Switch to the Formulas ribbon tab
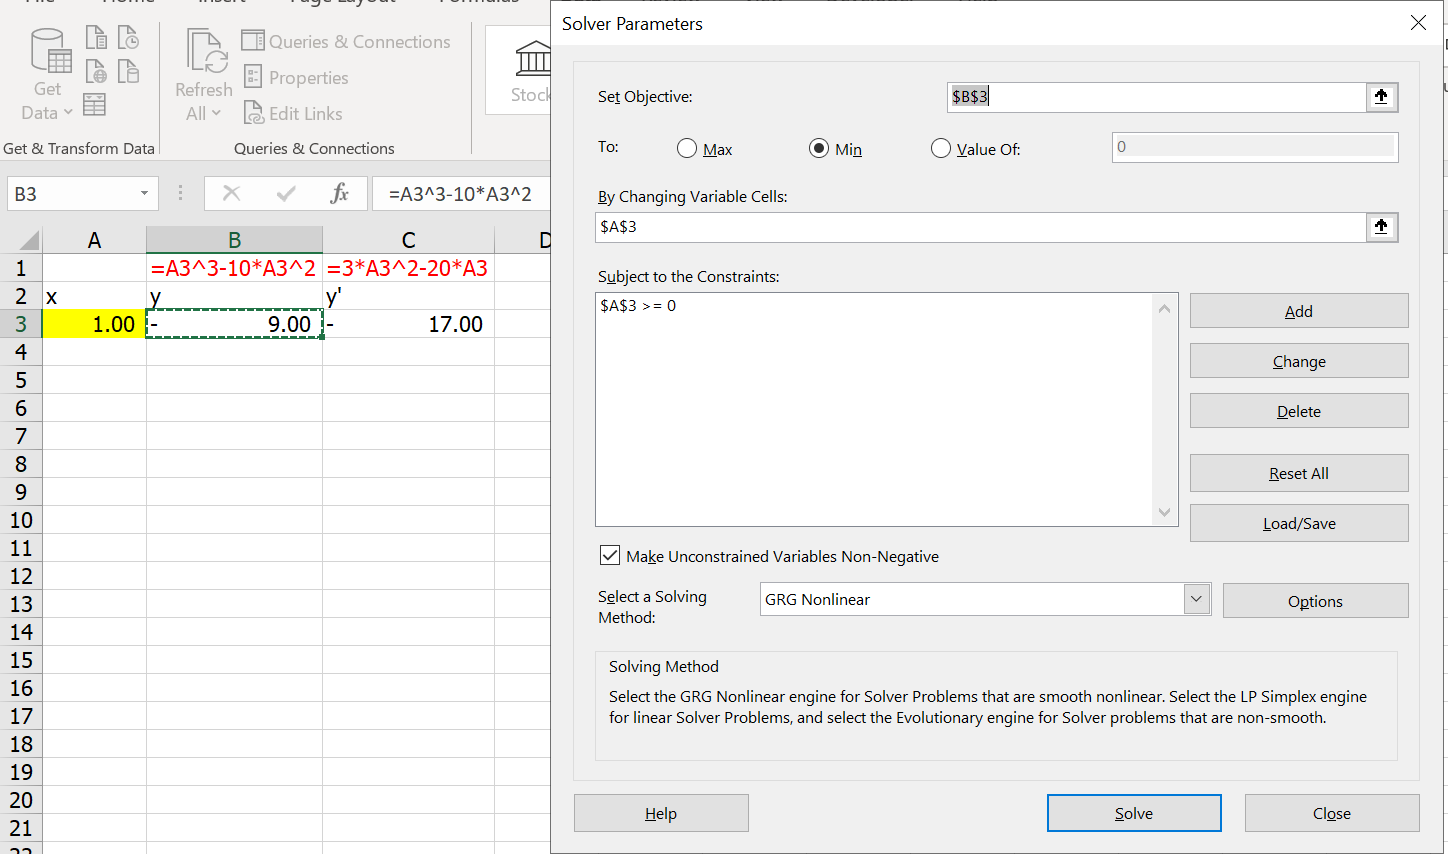Screen dimensions: 1448x854 click(x=478, y=3)
